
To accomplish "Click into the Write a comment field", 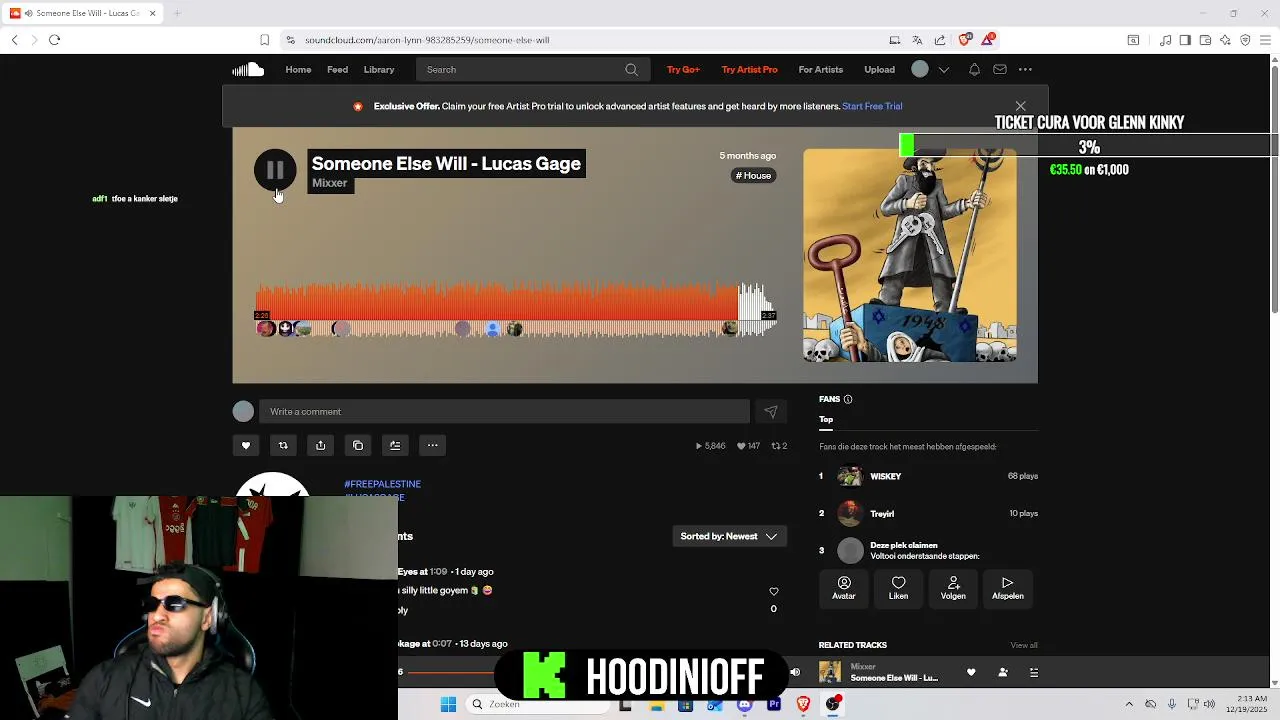I will 504,411.
